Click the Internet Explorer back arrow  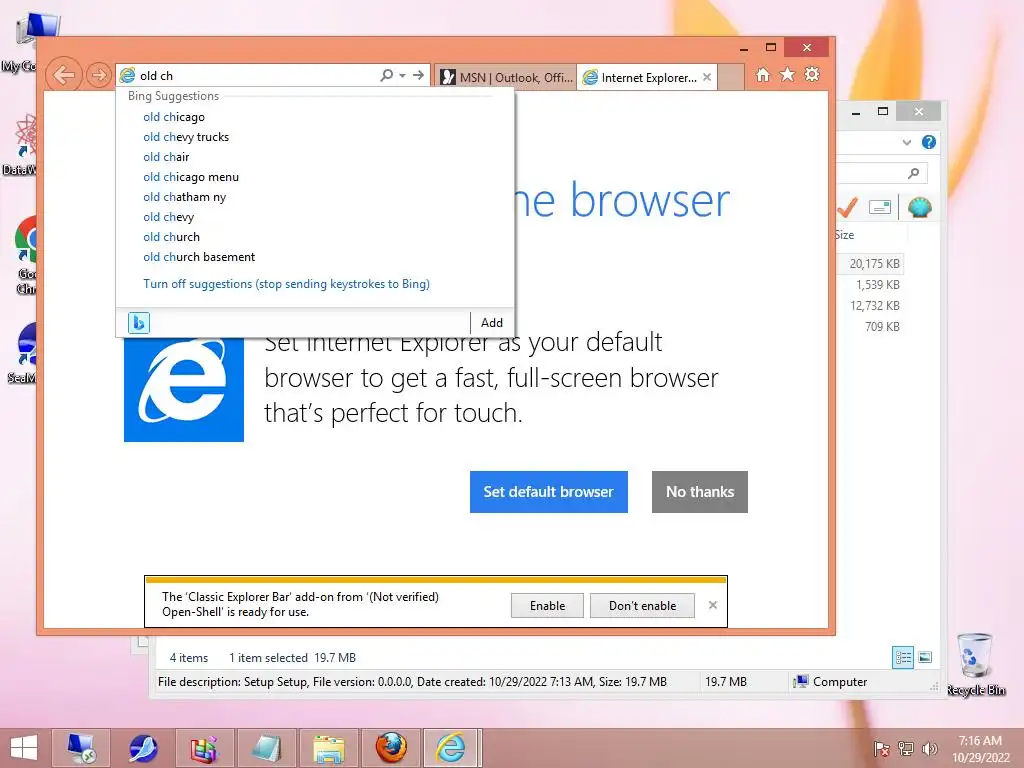pos(63,75)
